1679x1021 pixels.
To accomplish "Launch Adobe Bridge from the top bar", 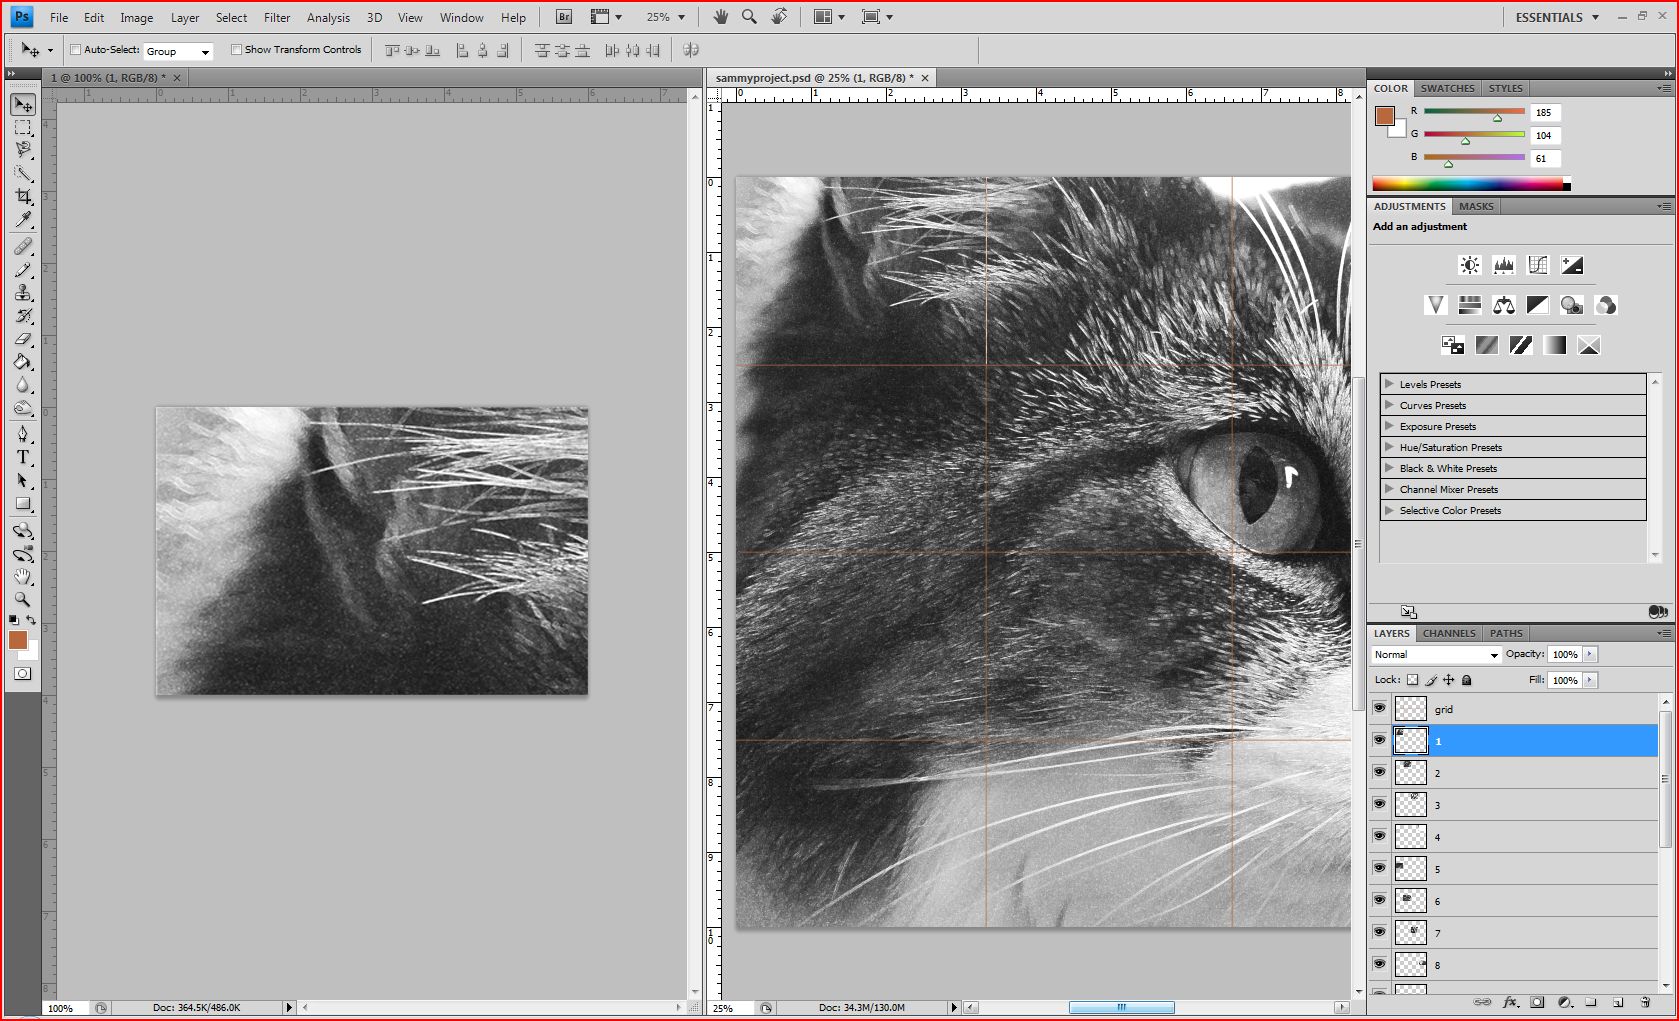I will pyautogui.click(x=564, y=17).
